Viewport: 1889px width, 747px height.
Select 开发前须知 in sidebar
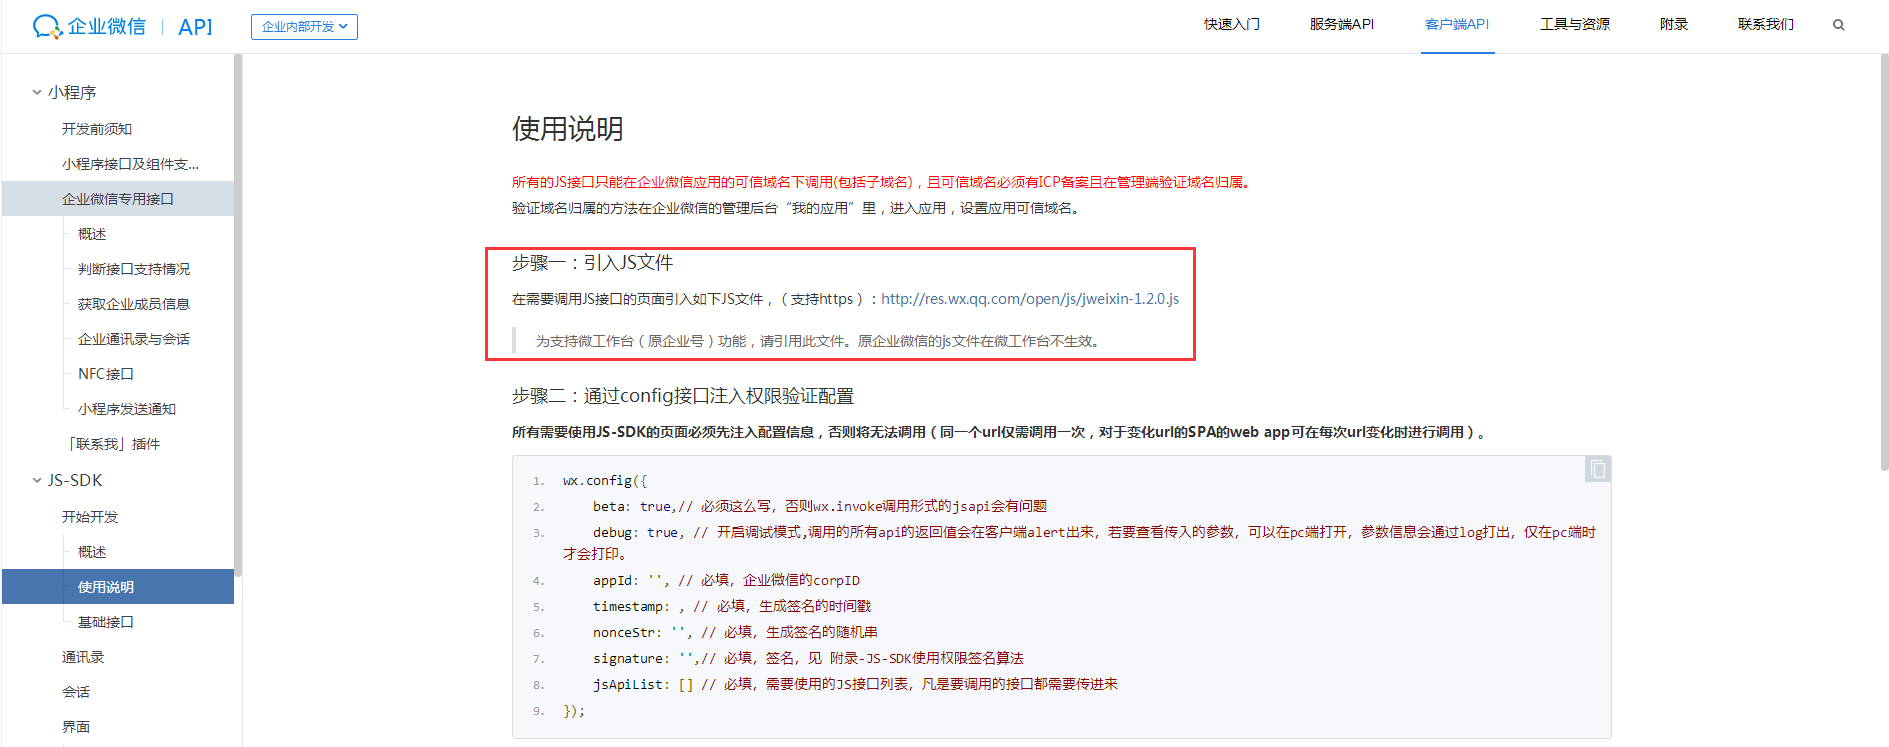tap(97, 129)
